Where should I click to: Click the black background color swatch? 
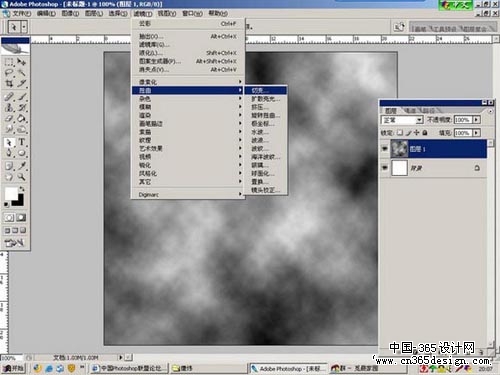click(x=19, y=200)
